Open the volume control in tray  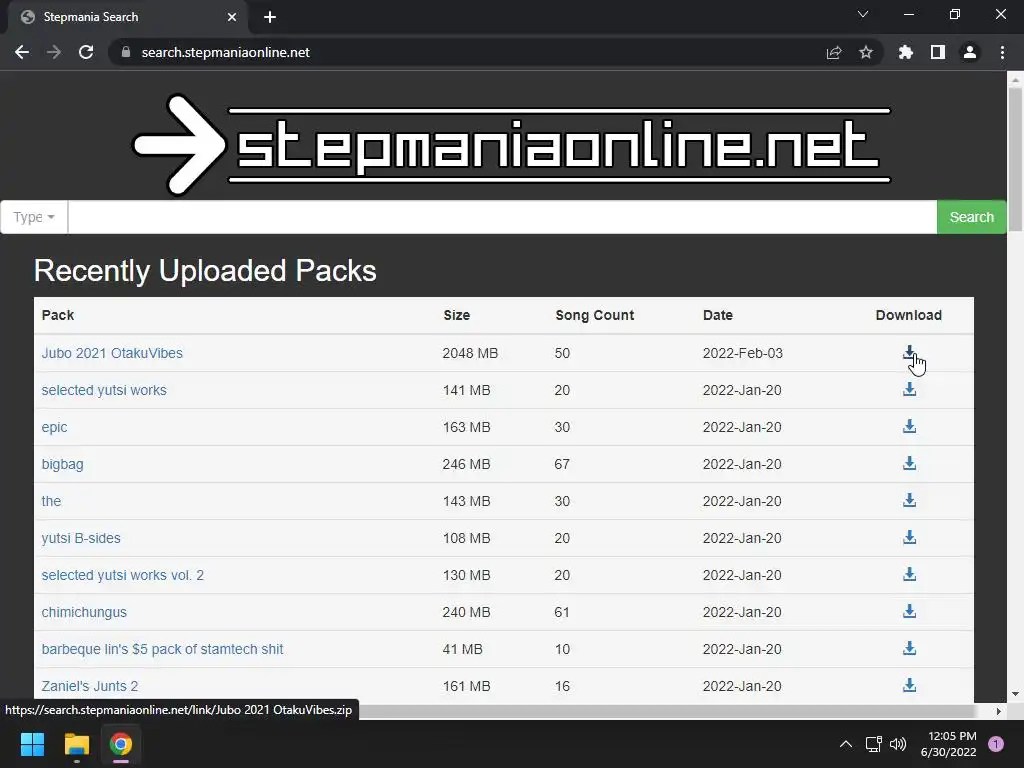click(898, 744)
